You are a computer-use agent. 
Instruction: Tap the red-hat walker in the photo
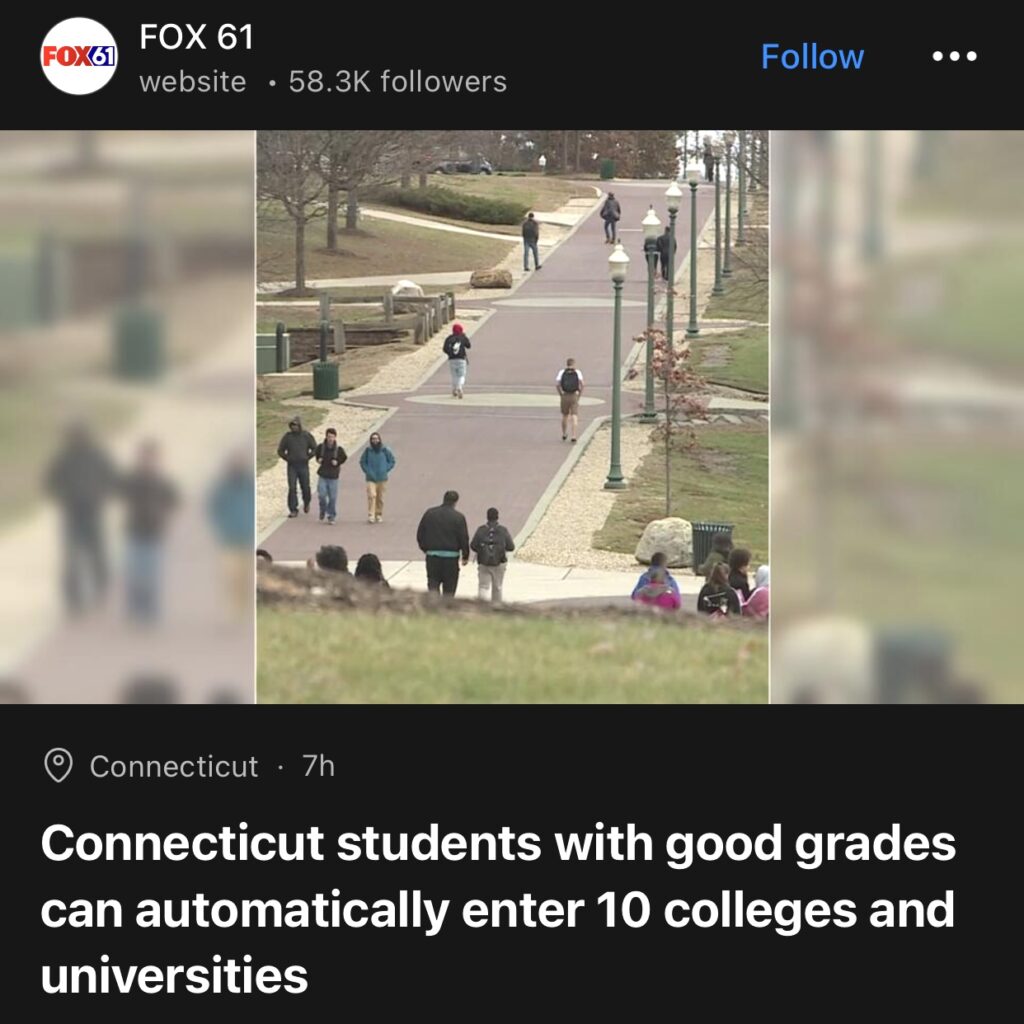456,360
